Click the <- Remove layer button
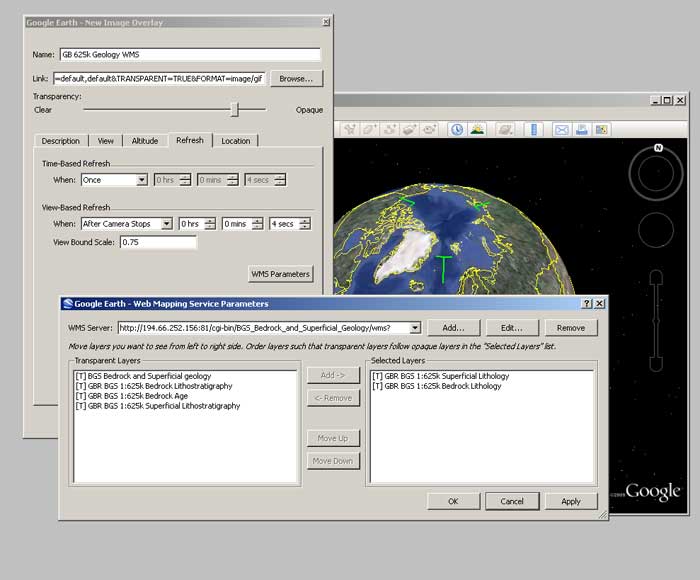Image resolution: width=700 pixels, height=580 pixels. [x=333, y=398]
